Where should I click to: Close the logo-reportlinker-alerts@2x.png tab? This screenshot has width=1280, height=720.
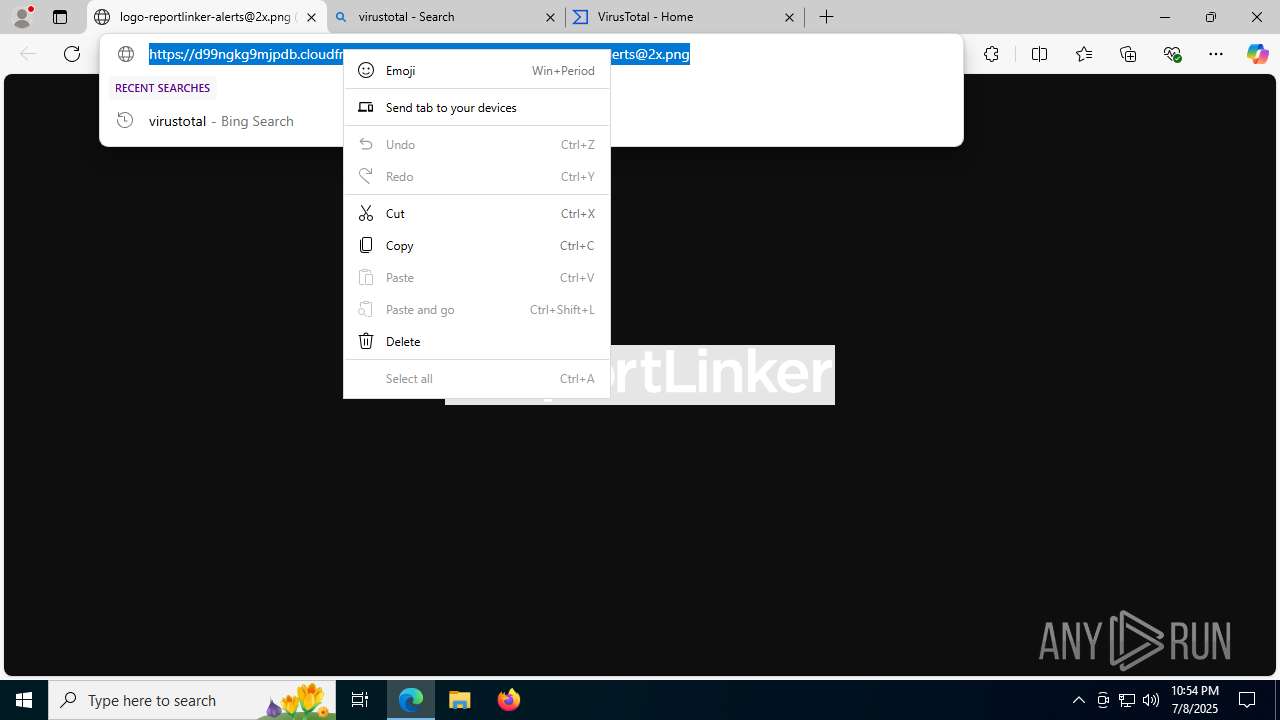[311, 17]
